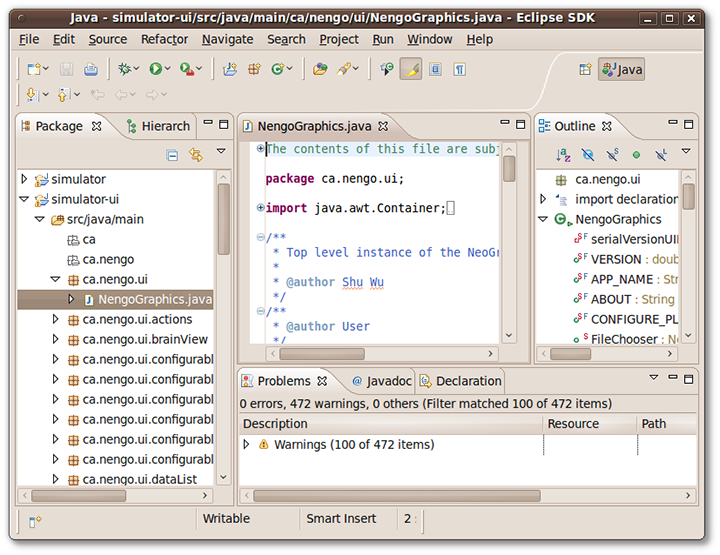Switch to the Hierarchy tab

tap(158, 126)
